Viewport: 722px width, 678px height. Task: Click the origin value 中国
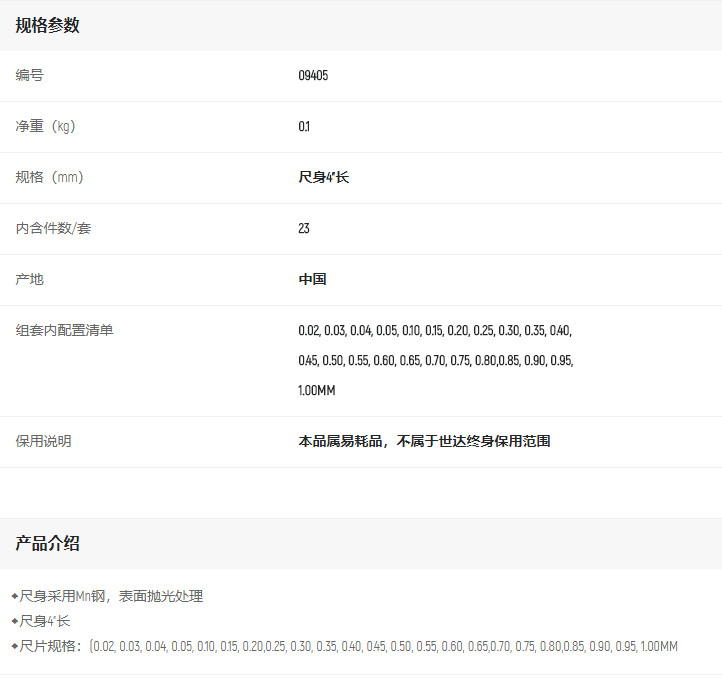(312, 280)
